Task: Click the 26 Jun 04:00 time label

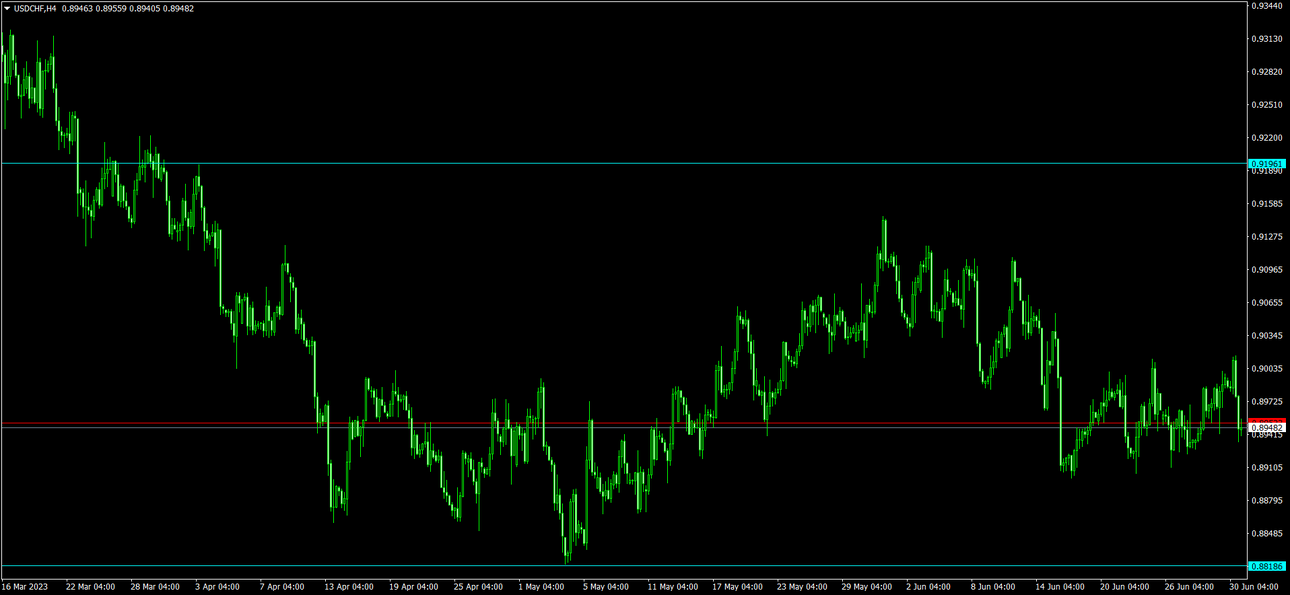Action: tap(1190, 587)
